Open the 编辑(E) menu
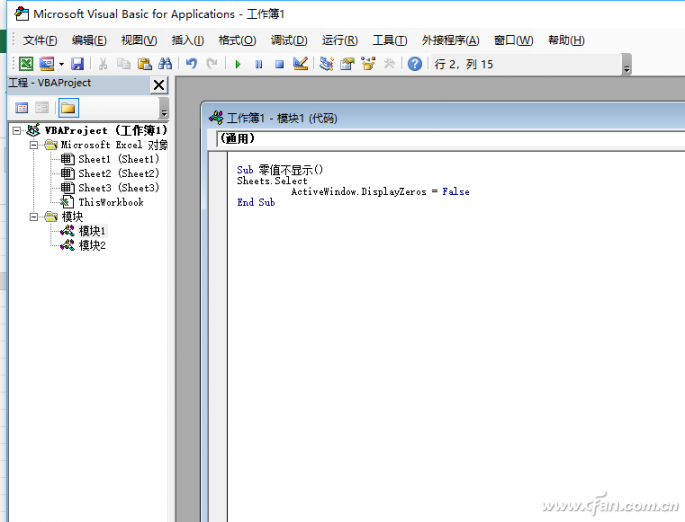This screenshot has height=522, width=685. click(89, 40)
